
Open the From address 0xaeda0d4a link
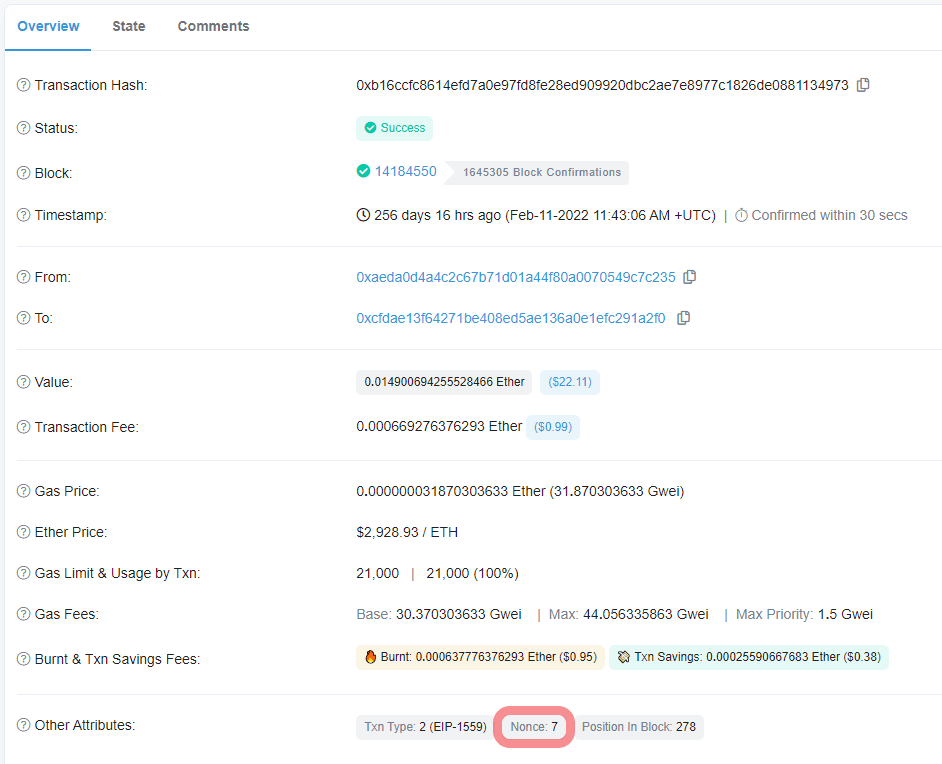515,277
